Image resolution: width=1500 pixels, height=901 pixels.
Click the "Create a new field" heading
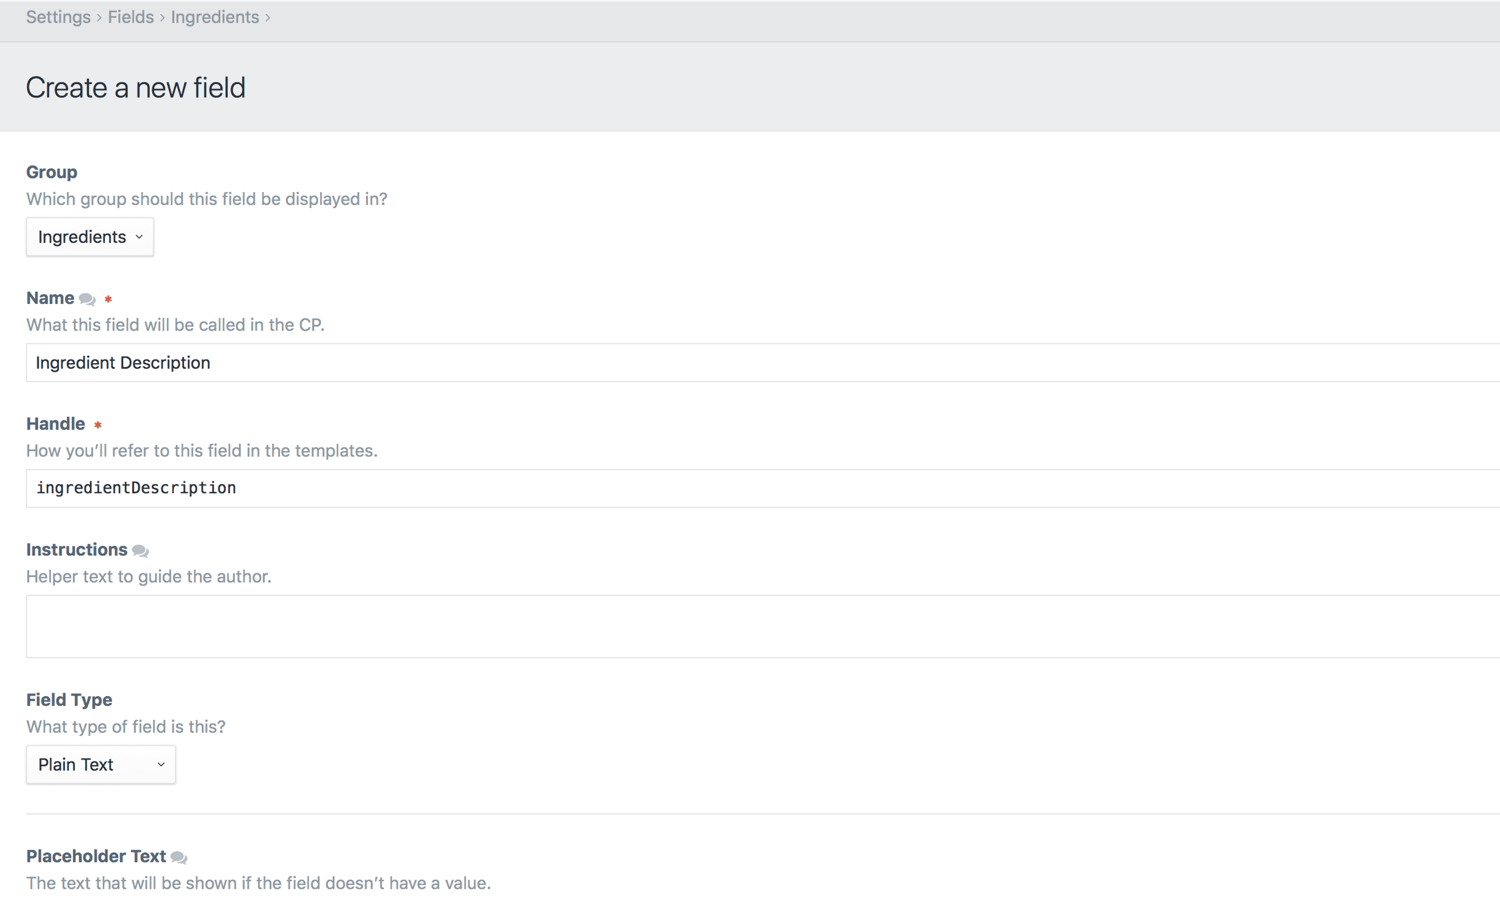(136, 88)
